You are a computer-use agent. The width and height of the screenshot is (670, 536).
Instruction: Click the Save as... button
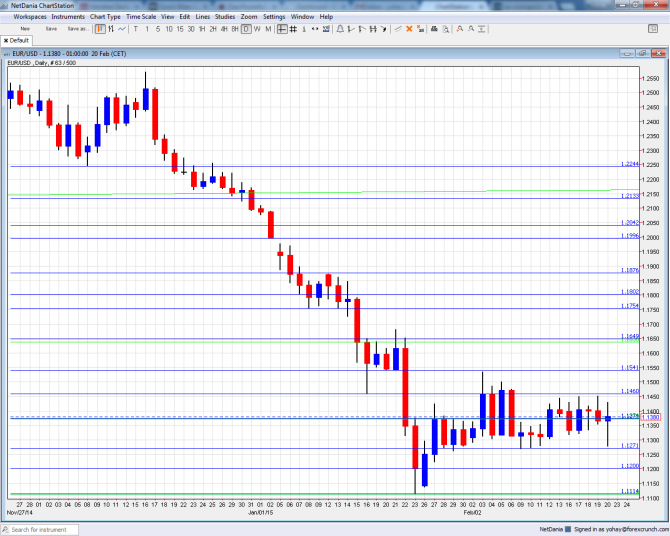click(x=78, y=29)
